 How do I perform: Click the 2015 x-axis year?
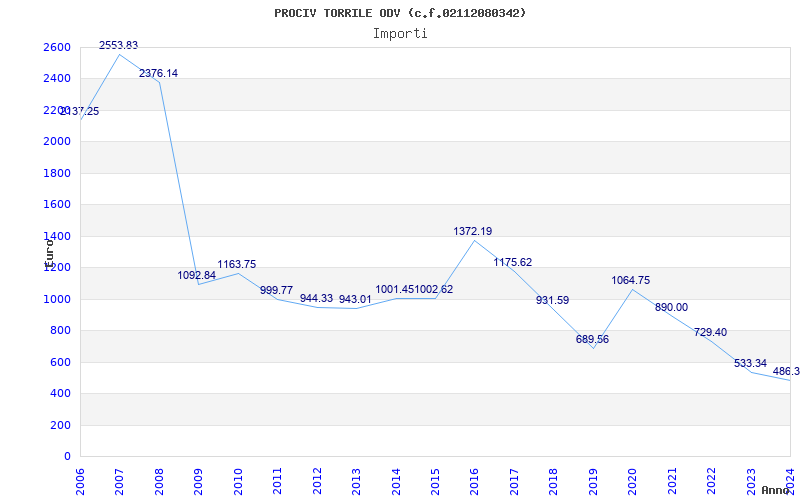coord(435,481)
